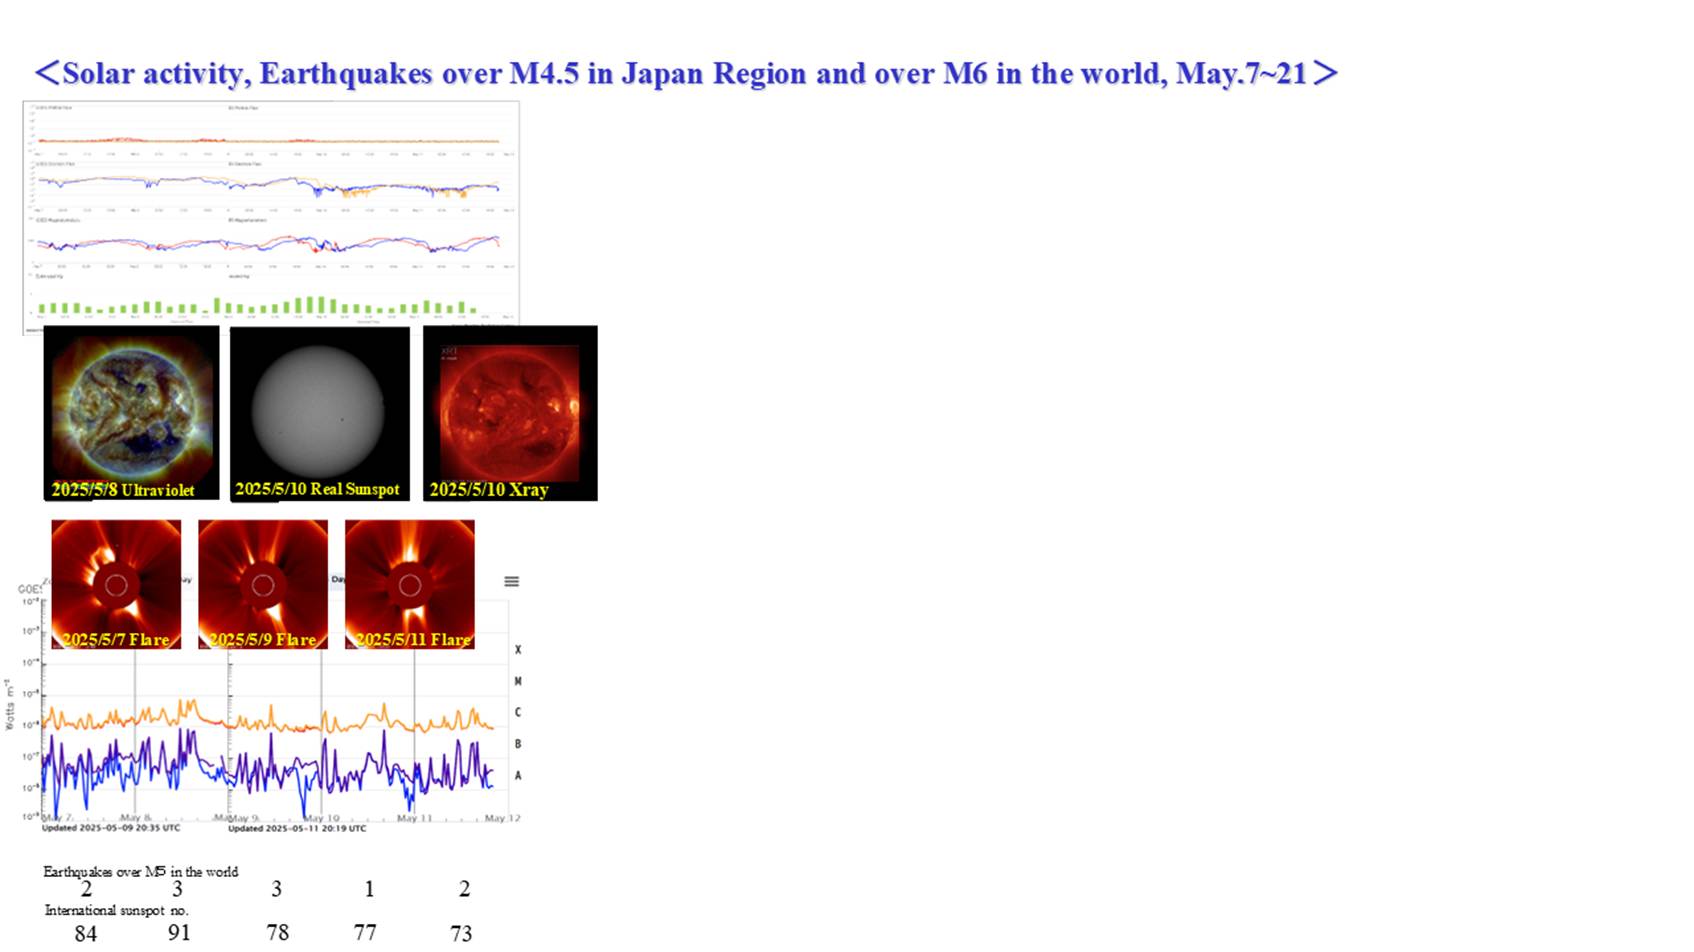
Task: Select earthquake count 1
Action: pos(369,889)
